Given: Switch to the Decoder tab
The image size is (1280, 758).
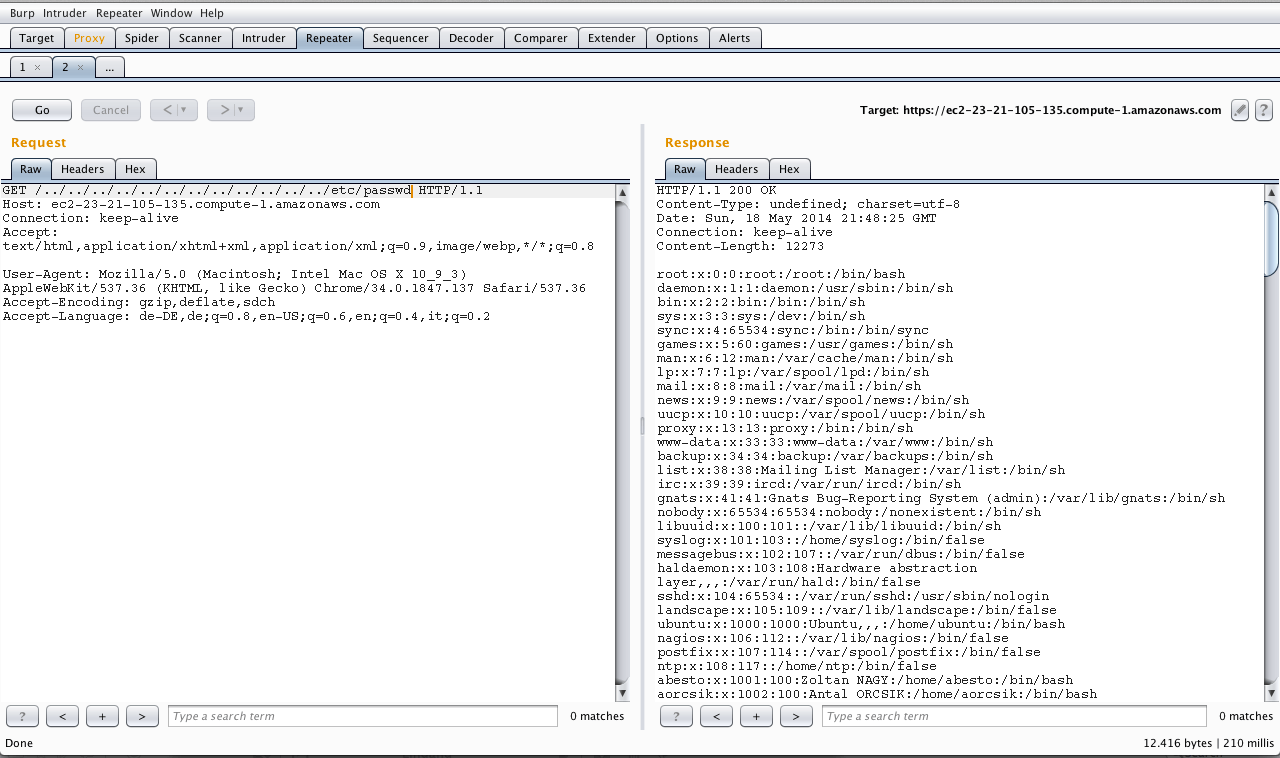Looking at the screenshot, I should pos(471,38).
